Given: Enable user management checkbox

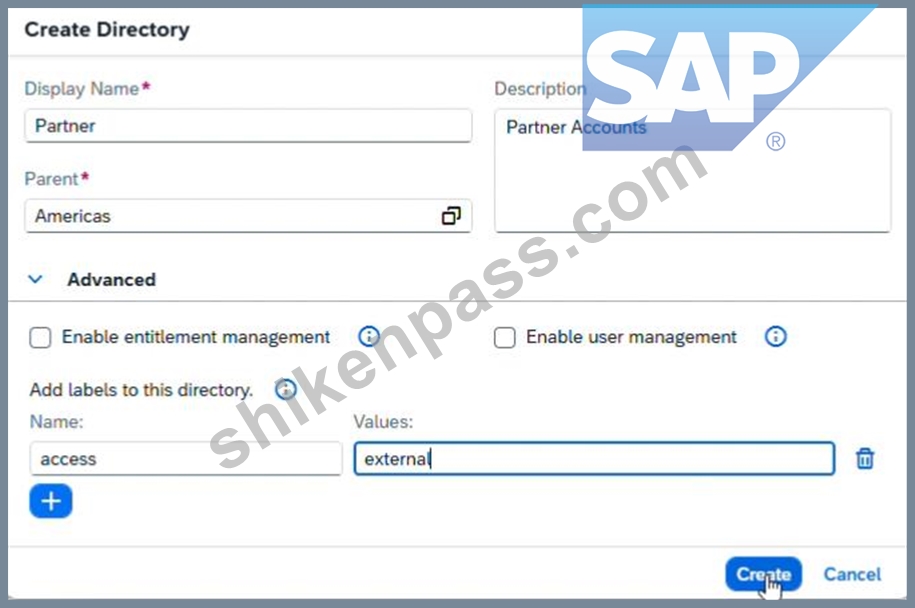Looking at the screenshot, I should (x=505, y=337).
